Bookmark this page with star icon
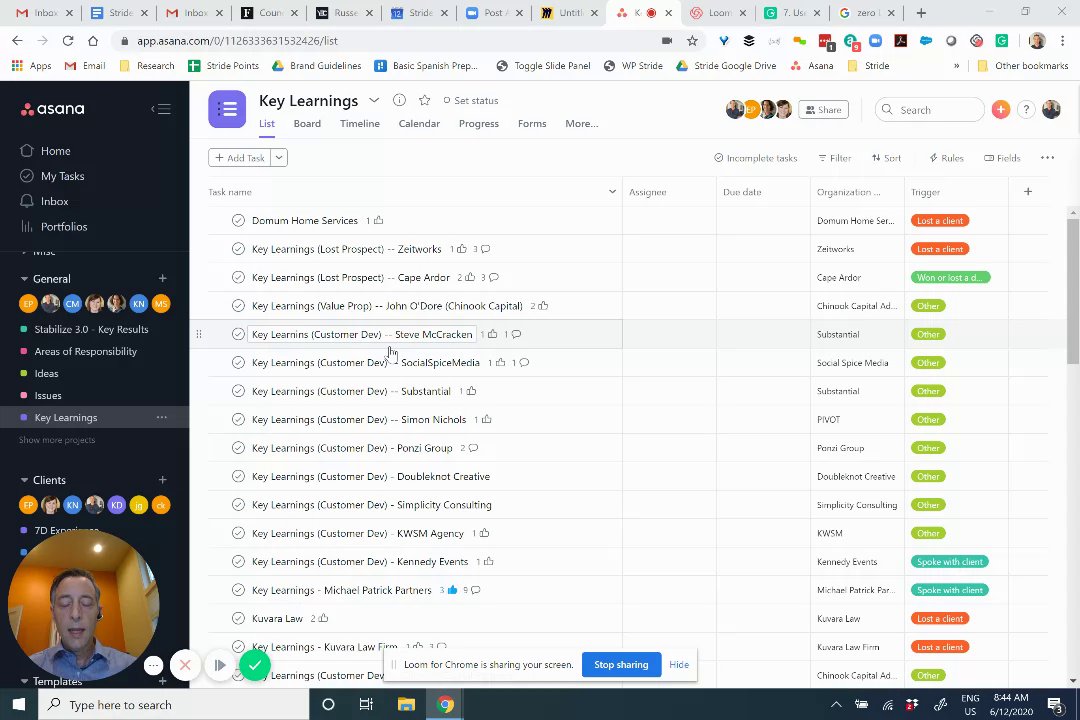This screenshot has width=1080, height=720. click(x=692, y=41)
